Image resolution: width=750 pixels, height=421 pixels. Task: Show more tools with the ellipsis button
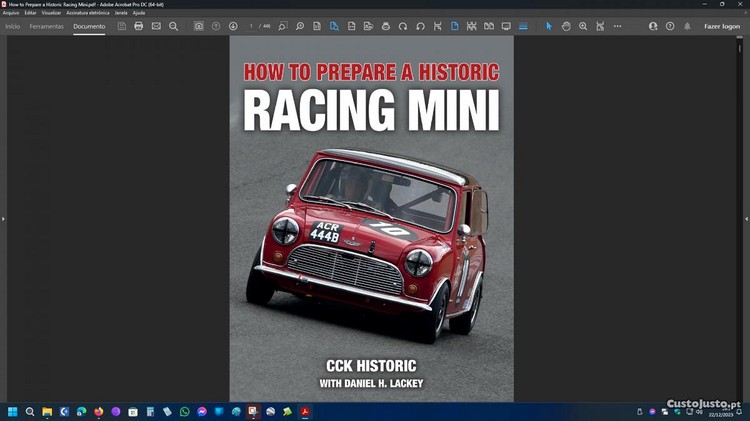(x=617, y=26)
